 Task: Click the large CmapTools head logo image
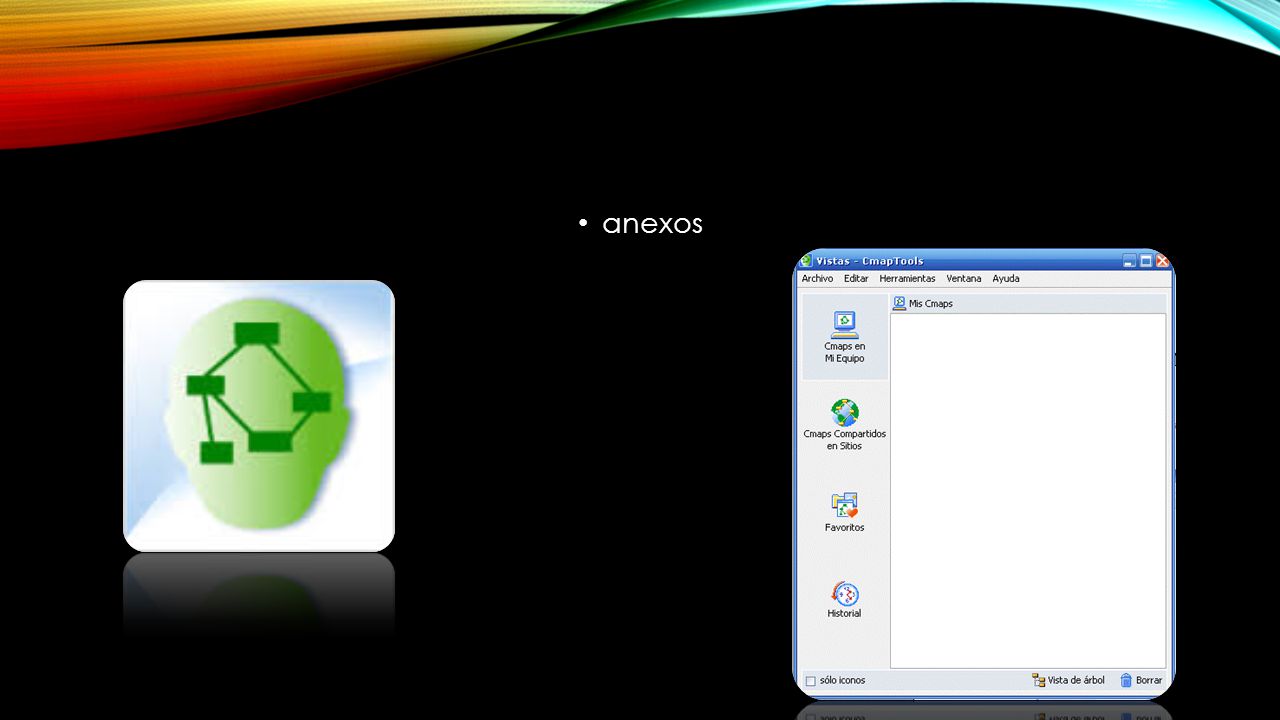point(259,416)
